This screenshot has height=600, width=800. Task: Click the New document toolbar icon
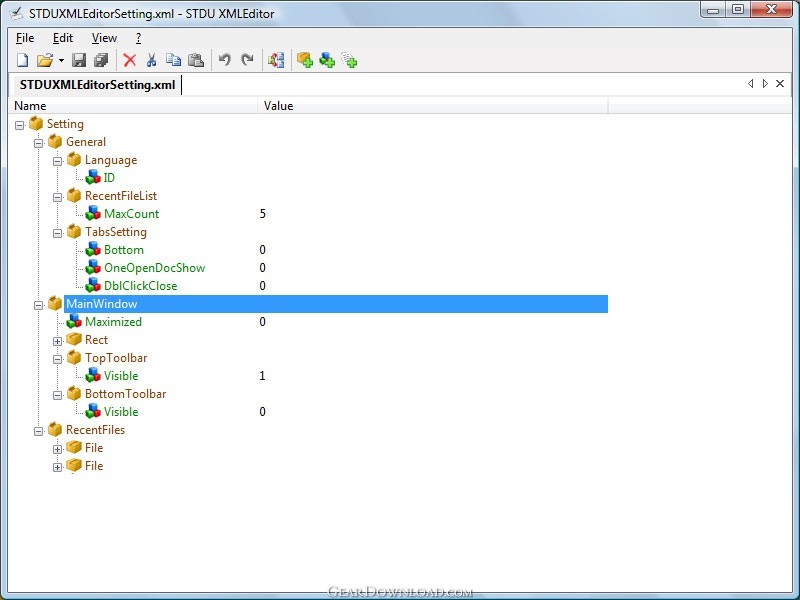pos(22,60)
